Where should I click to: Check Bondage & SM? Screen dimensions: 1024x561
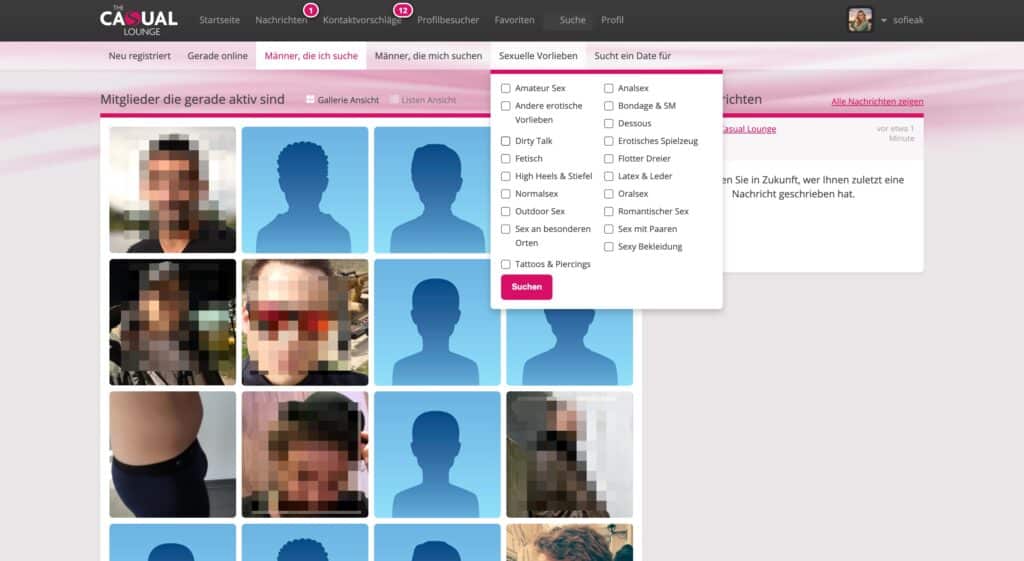click(x=609, y=106)
